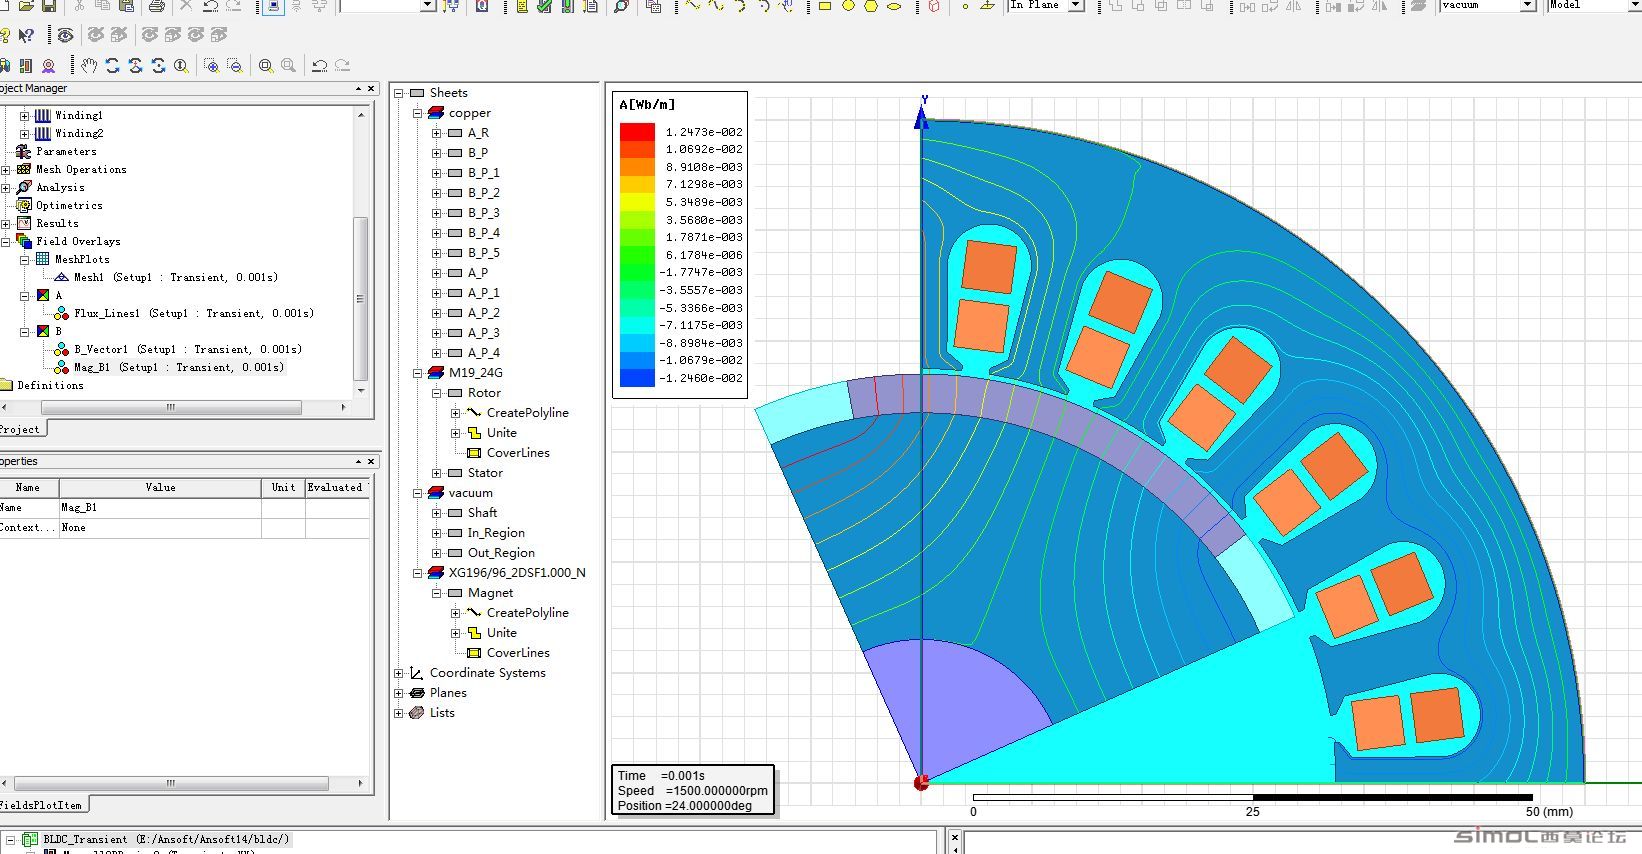Click the Mag_B1 plot icon
Viewport: 1642px width, 854px height.
pos(61,367)
